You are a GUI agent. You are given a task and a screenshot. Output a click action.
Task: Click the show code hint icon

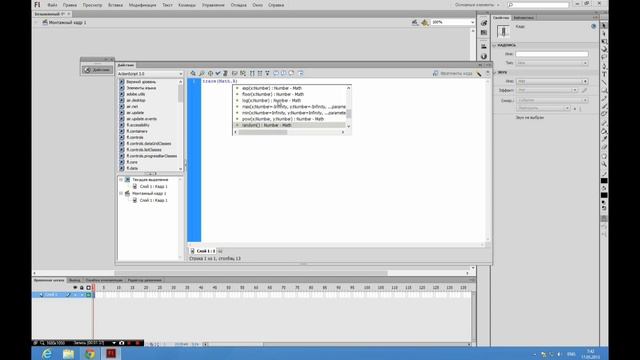235,73
